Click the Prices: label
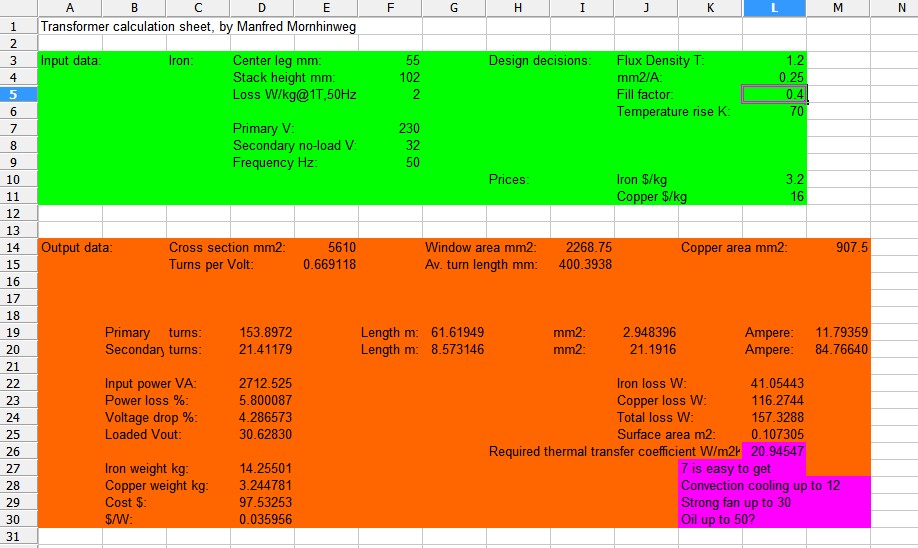 point(509,179)
